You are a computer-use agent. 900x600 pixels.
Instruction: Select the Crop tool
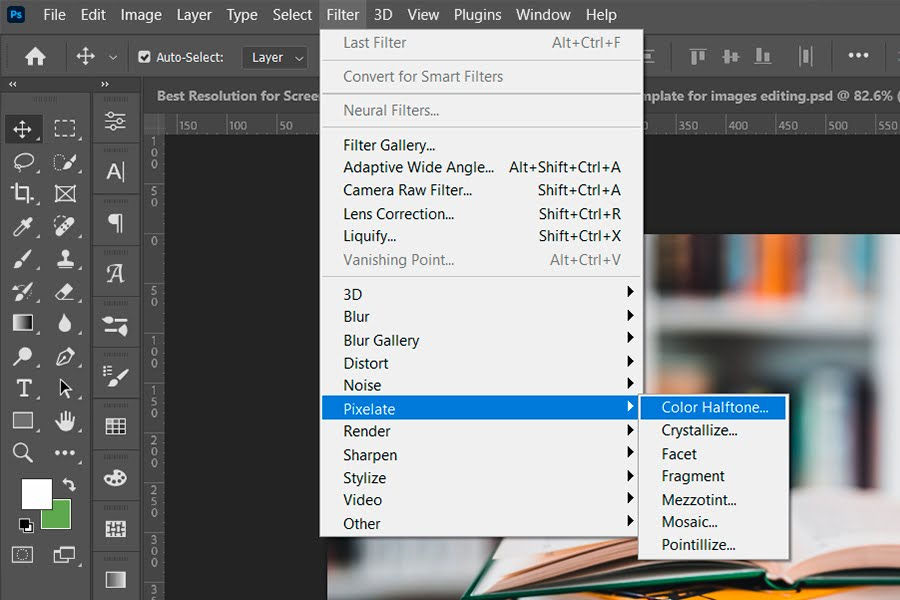[x=22, y=193]
